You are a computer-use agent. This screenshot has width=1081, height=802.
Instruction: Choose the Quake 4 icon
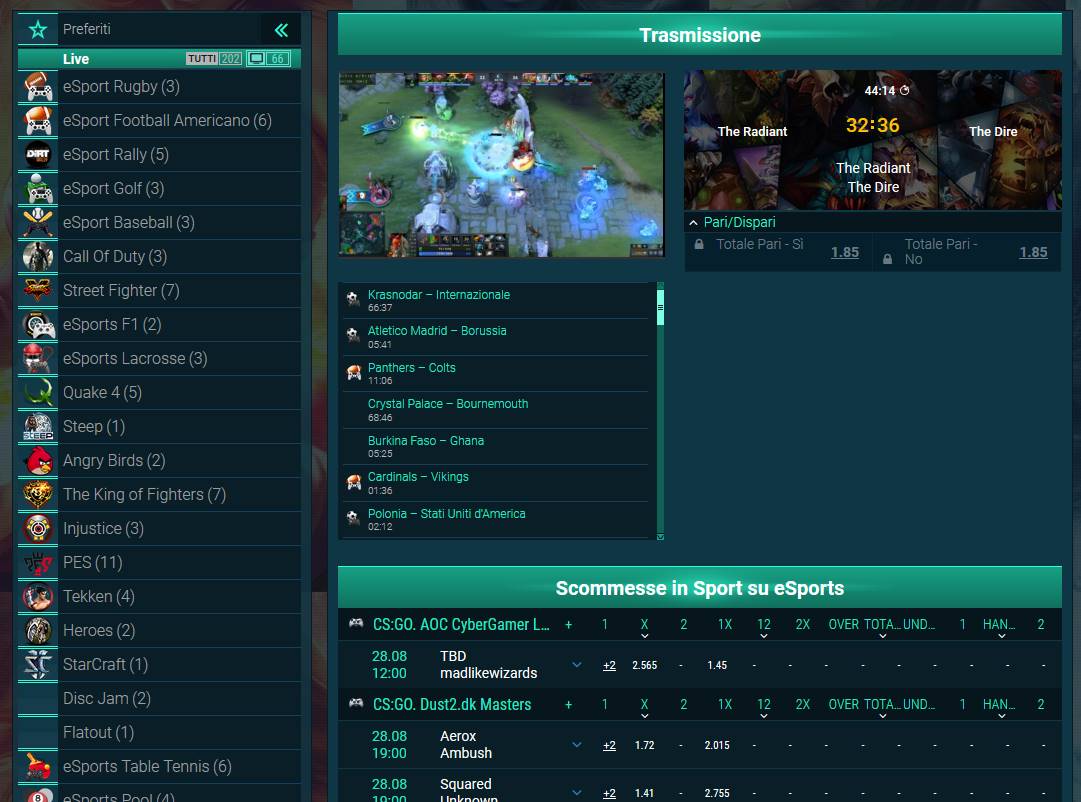pyautogui.click(x=38, y=392)
